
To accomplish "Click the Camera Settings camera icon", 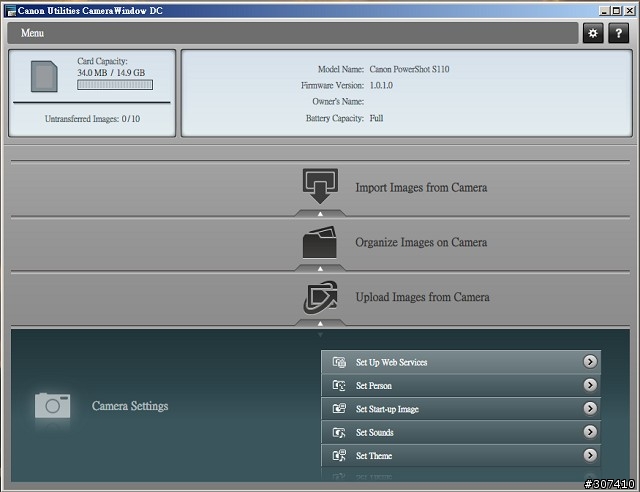I will click(x=52, y=405).
